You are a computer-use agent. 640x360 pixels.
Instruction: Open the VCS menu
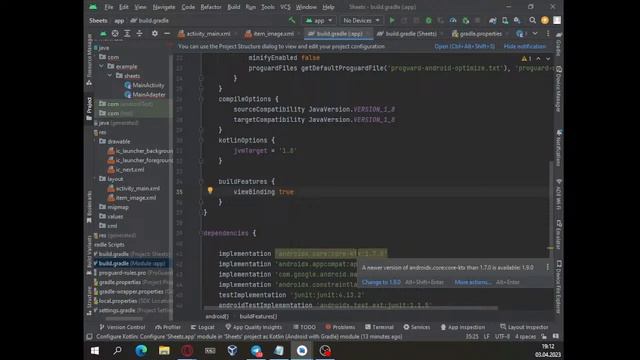[x=285, y=7]
